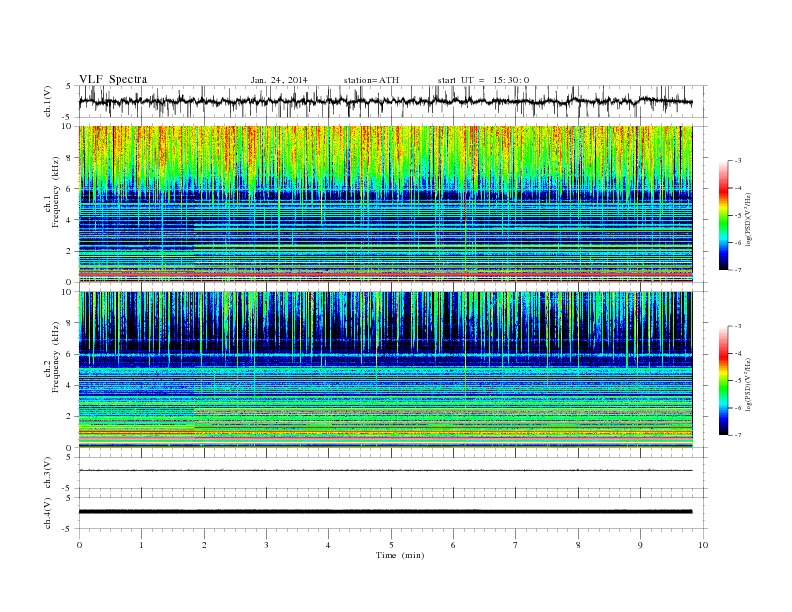Viewport: 792px width, 612px height.
Task: Click the ch.1 spectrogram color scale bar
Action: pos(723,215)
